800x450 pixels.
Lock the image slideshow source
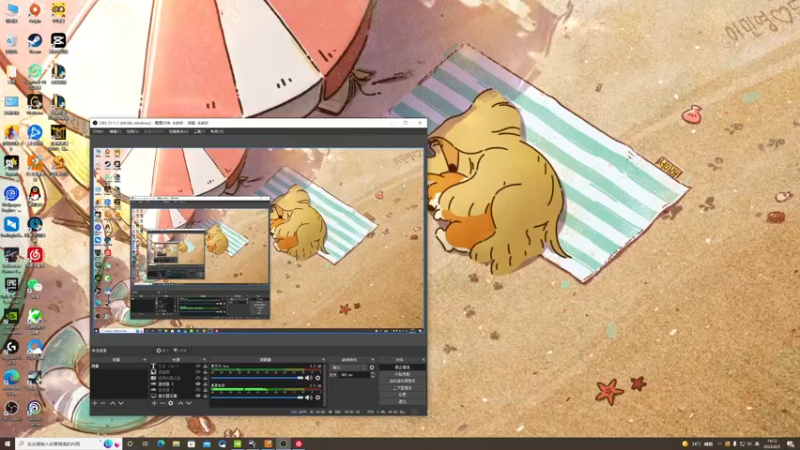pos(205,378)
